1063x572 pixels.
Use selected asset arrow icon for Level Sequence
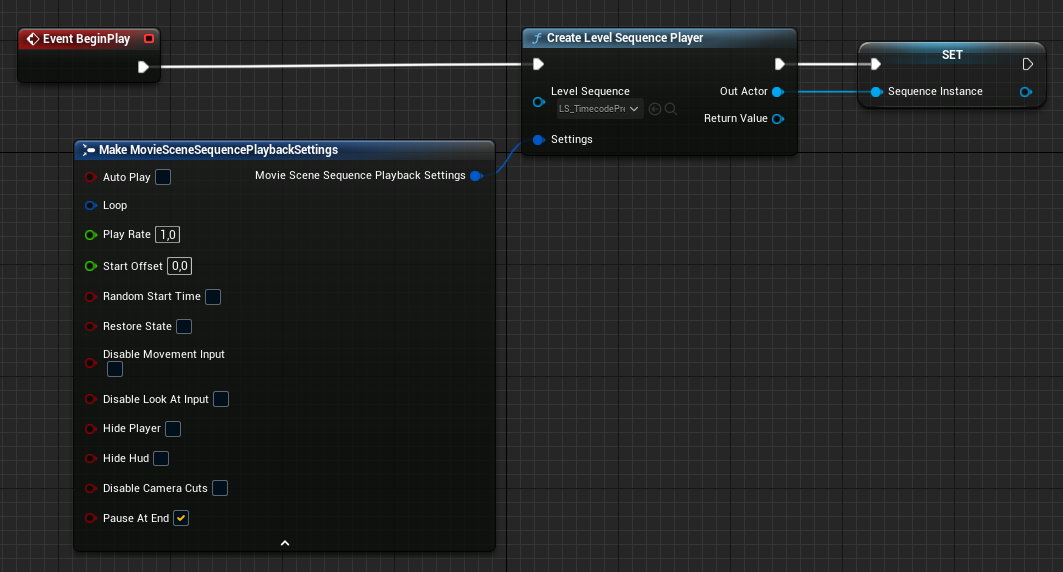(655, 109)
